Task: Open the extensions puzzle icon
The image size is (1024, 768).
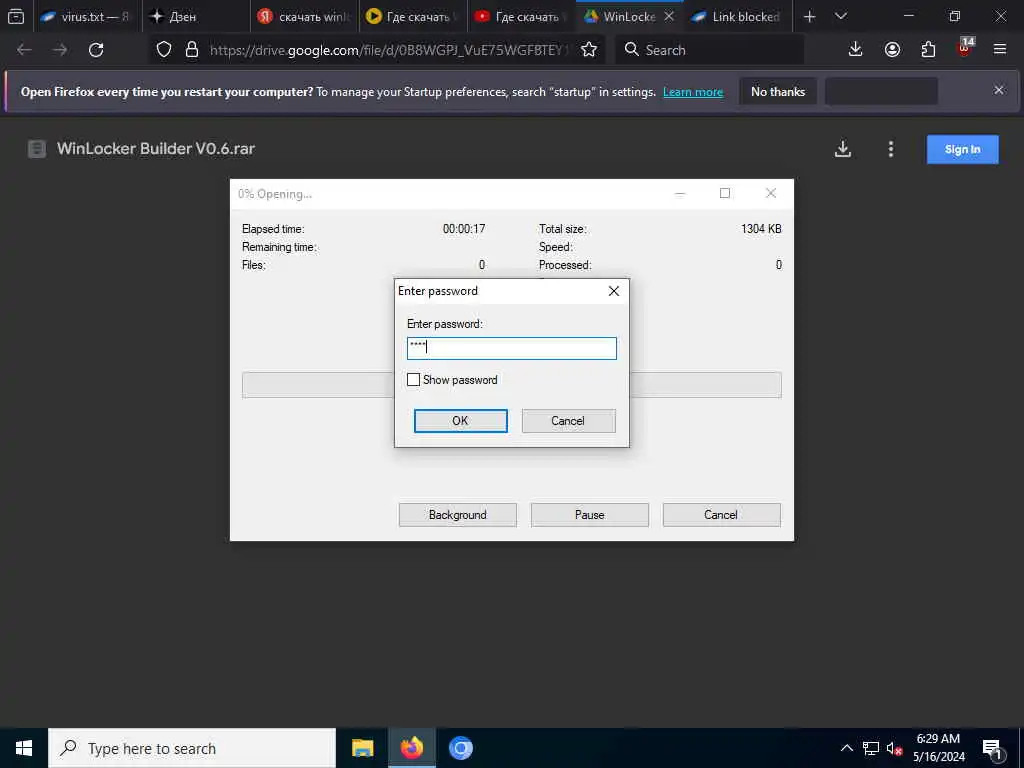Action: tap(928, 50)
